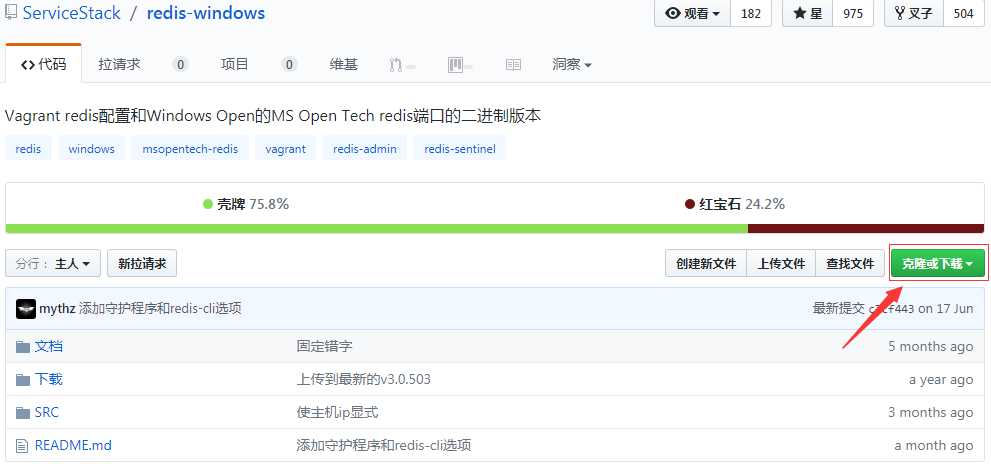The width and height of the screenshot is (991, 464).
Task: Click README.md row commit message
Action: tap(384, 446)
